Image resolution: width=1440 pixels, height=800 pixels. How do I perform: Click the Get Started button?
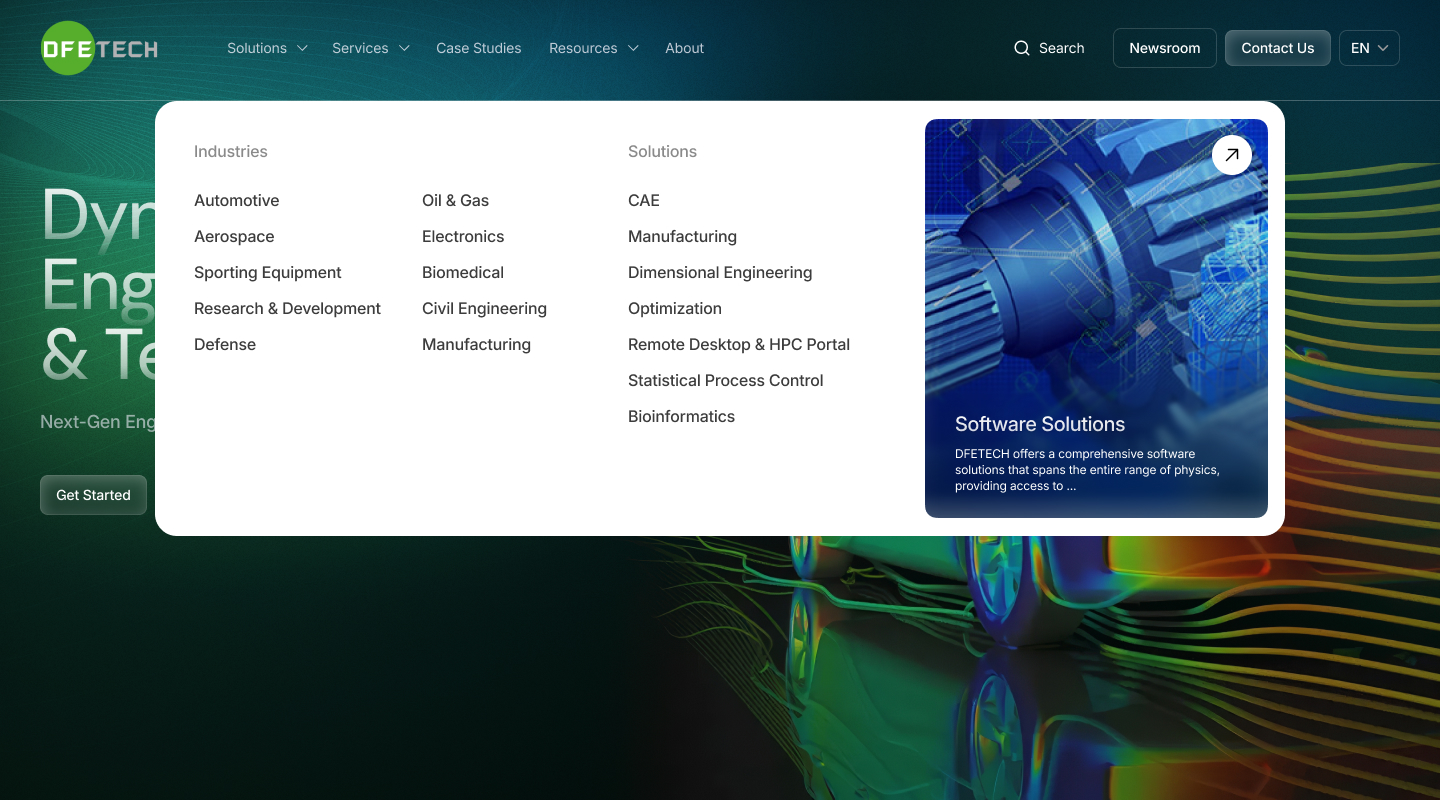(x=93, y=495)
